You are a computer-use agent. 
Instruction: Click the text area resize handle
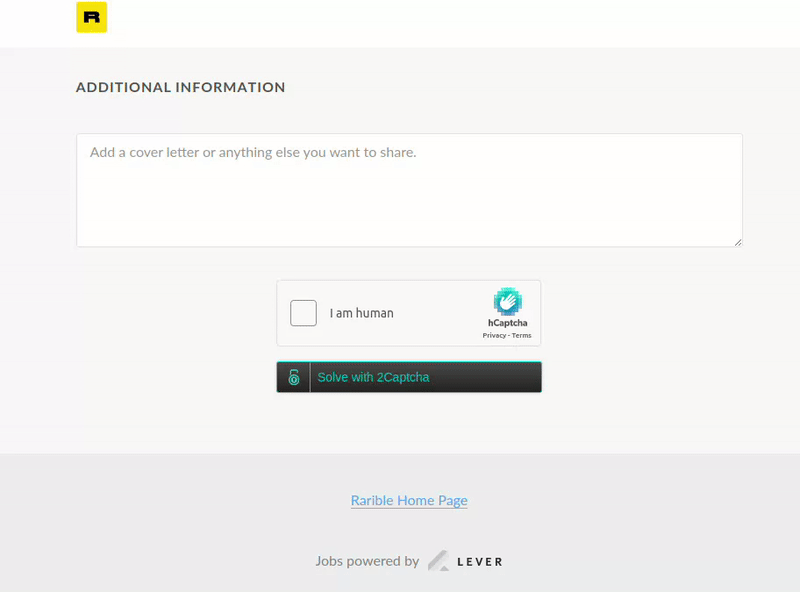pyautogui.click(x=738, y=242)
